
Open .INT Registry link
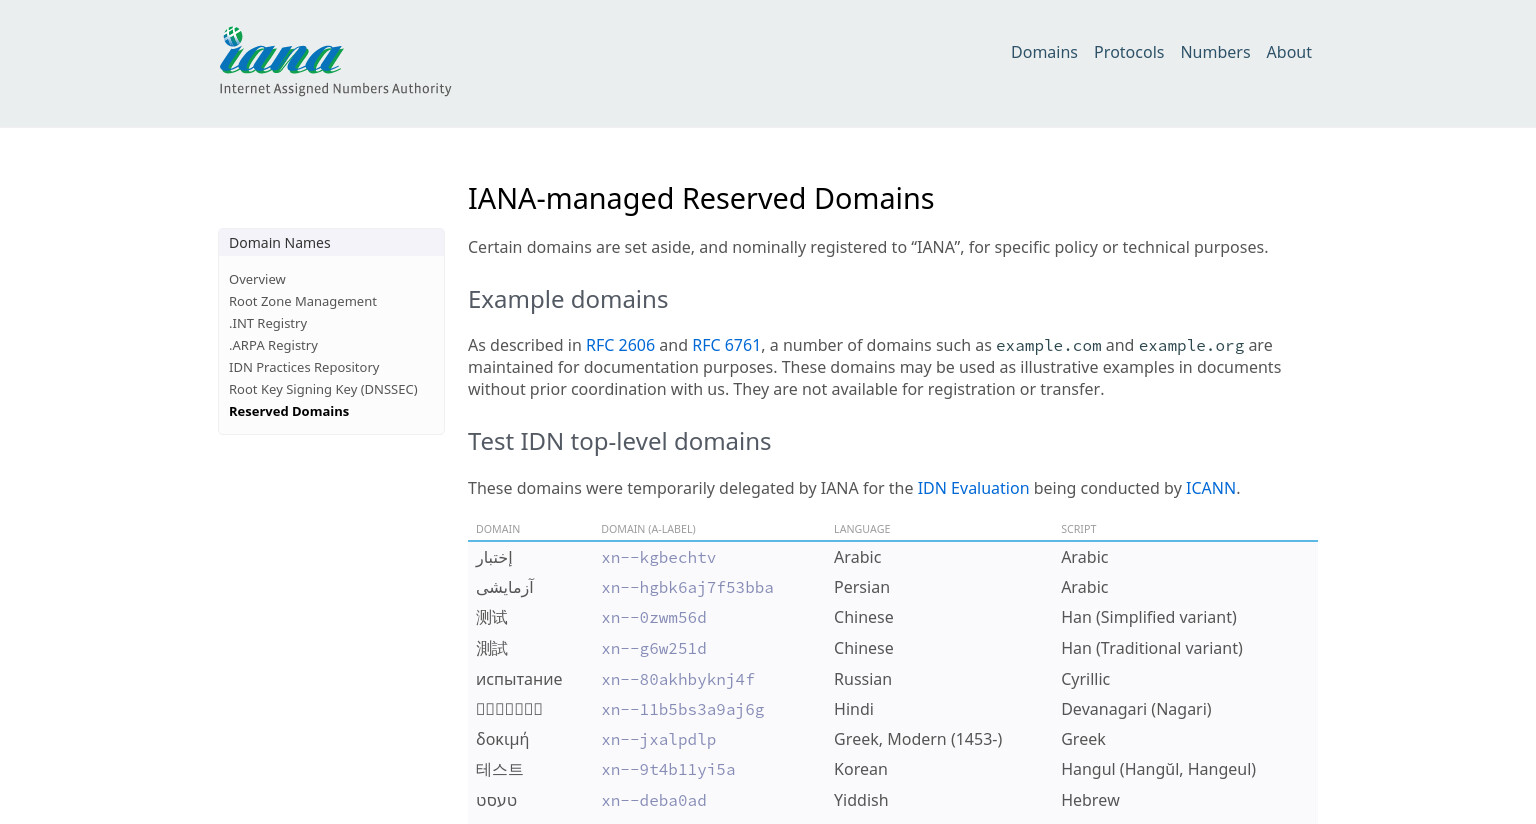268,323
